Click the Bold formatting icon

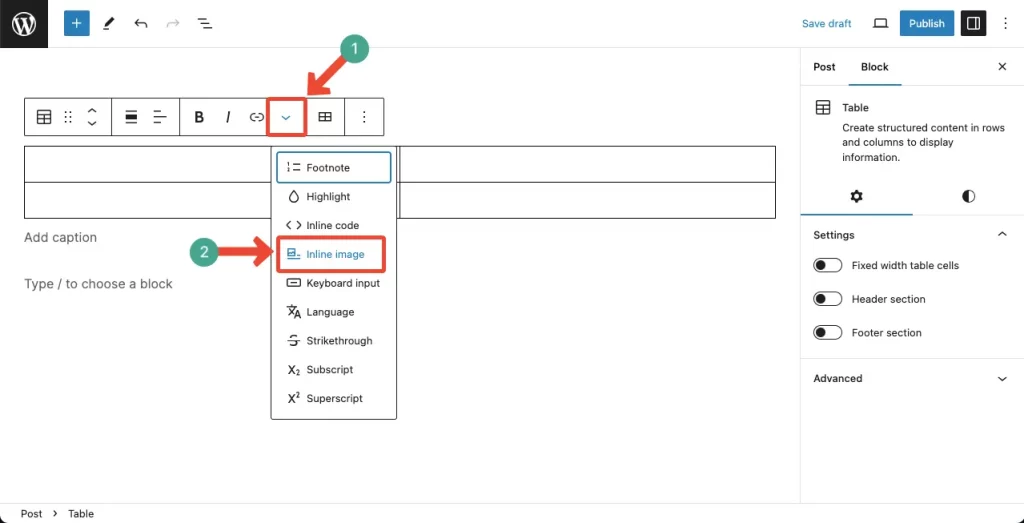[199, 118]
